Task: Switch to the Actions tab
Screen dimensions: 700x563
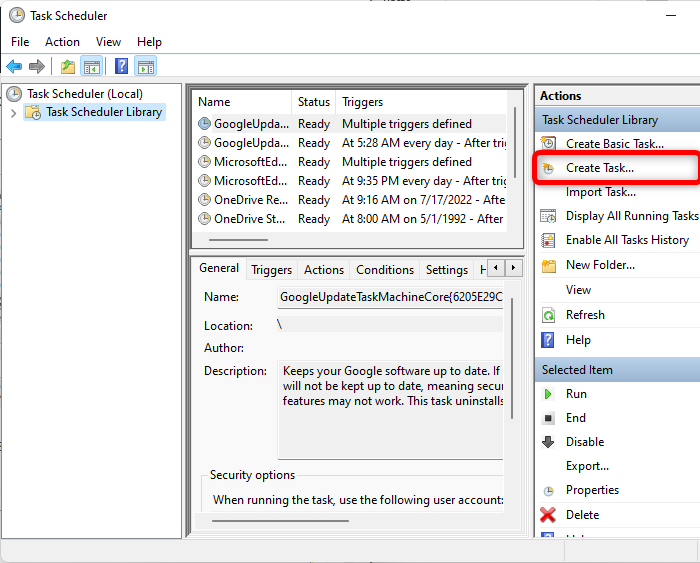Action: 324,270
